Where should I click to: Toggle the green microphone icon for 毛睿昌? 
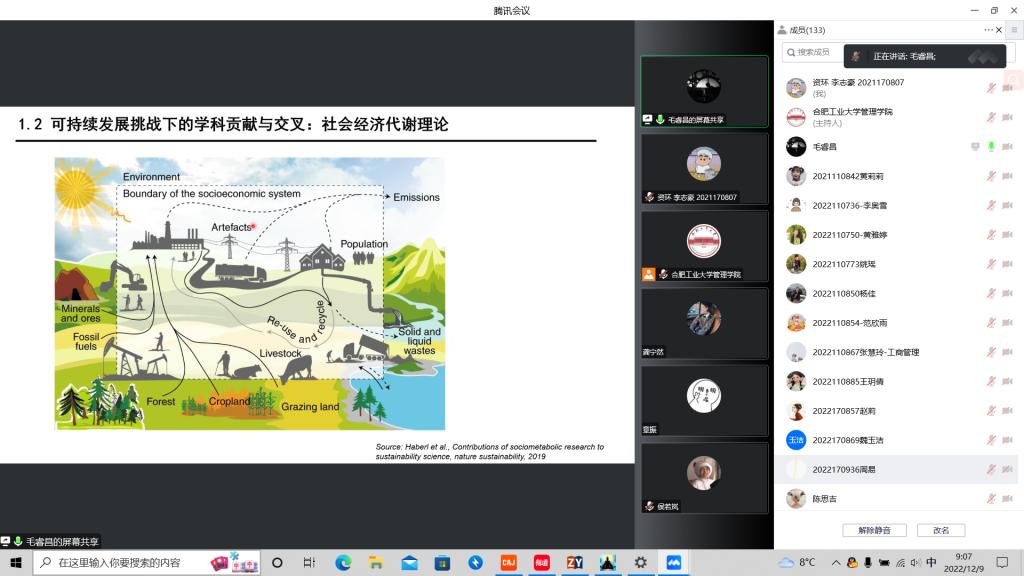991,147
